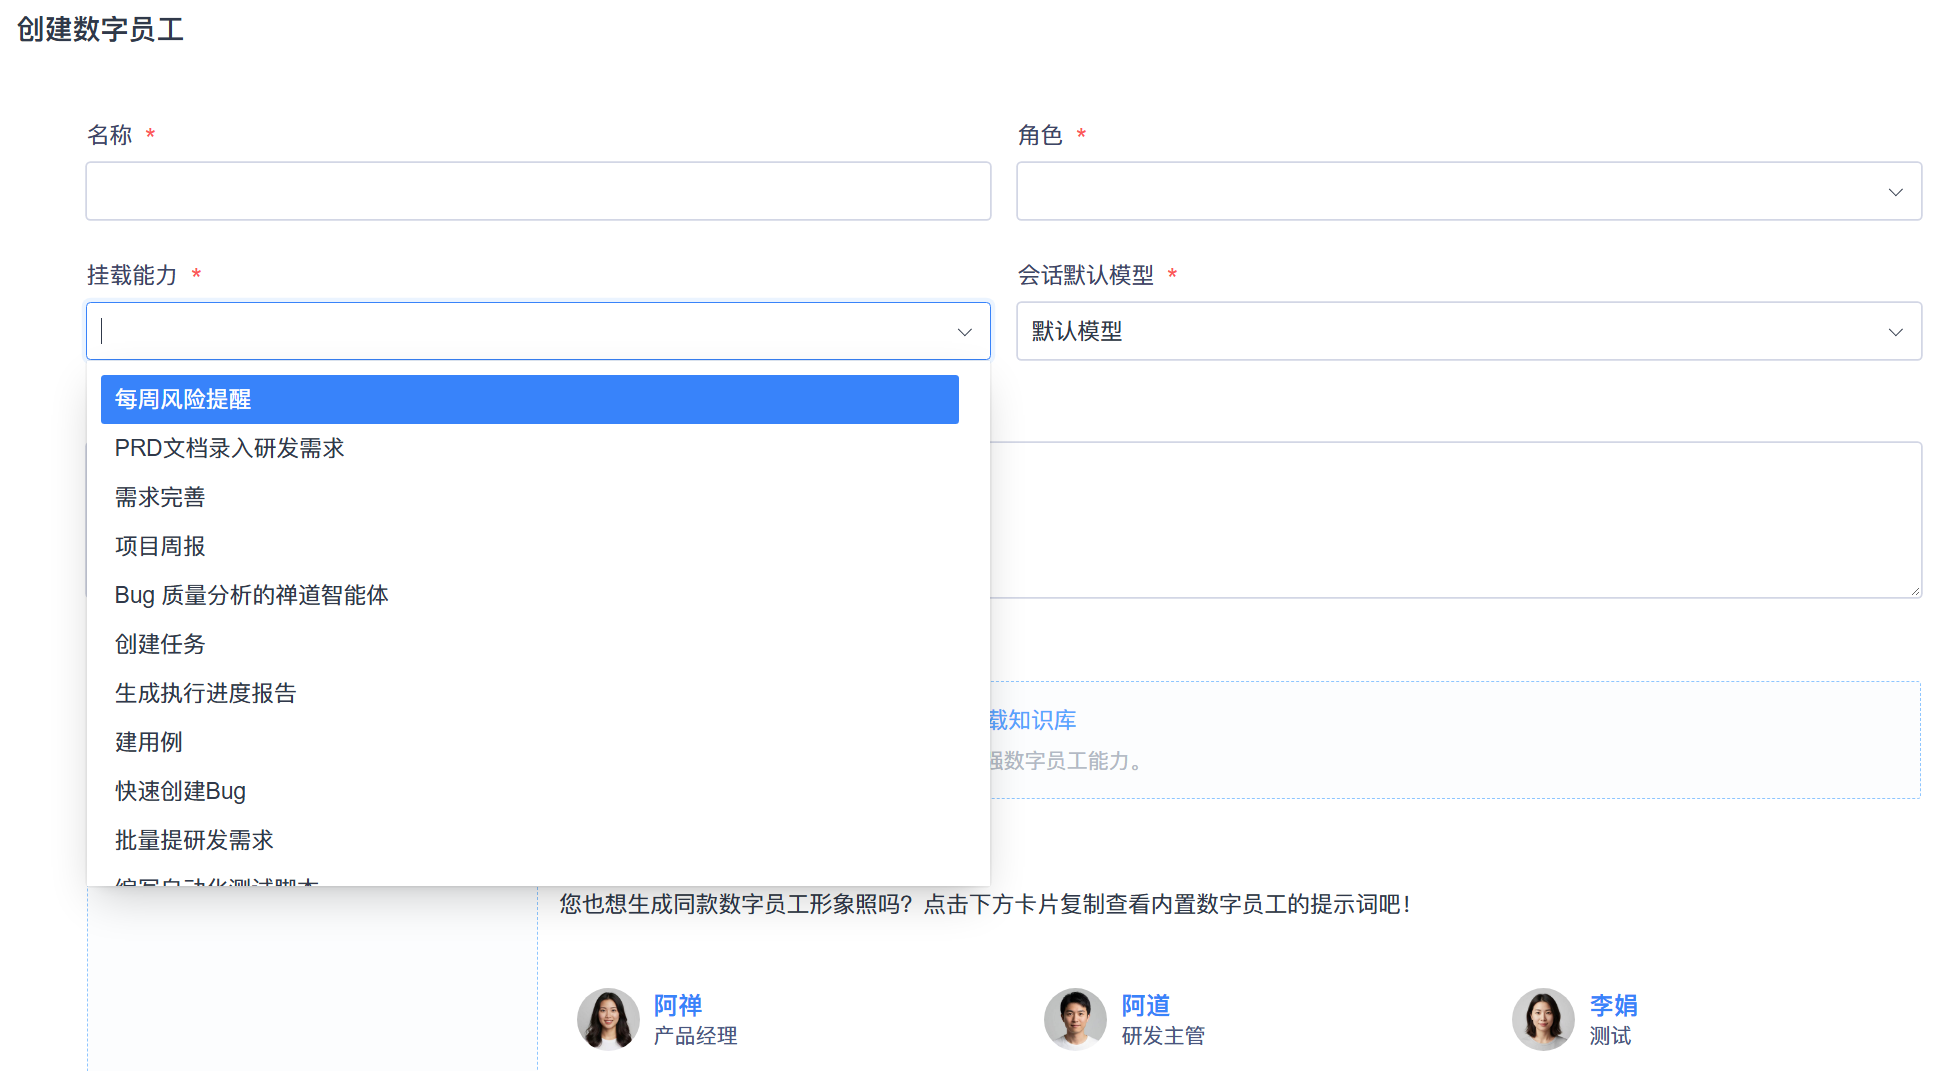Click the 角色 dropdown chevron arrow

1895,192
